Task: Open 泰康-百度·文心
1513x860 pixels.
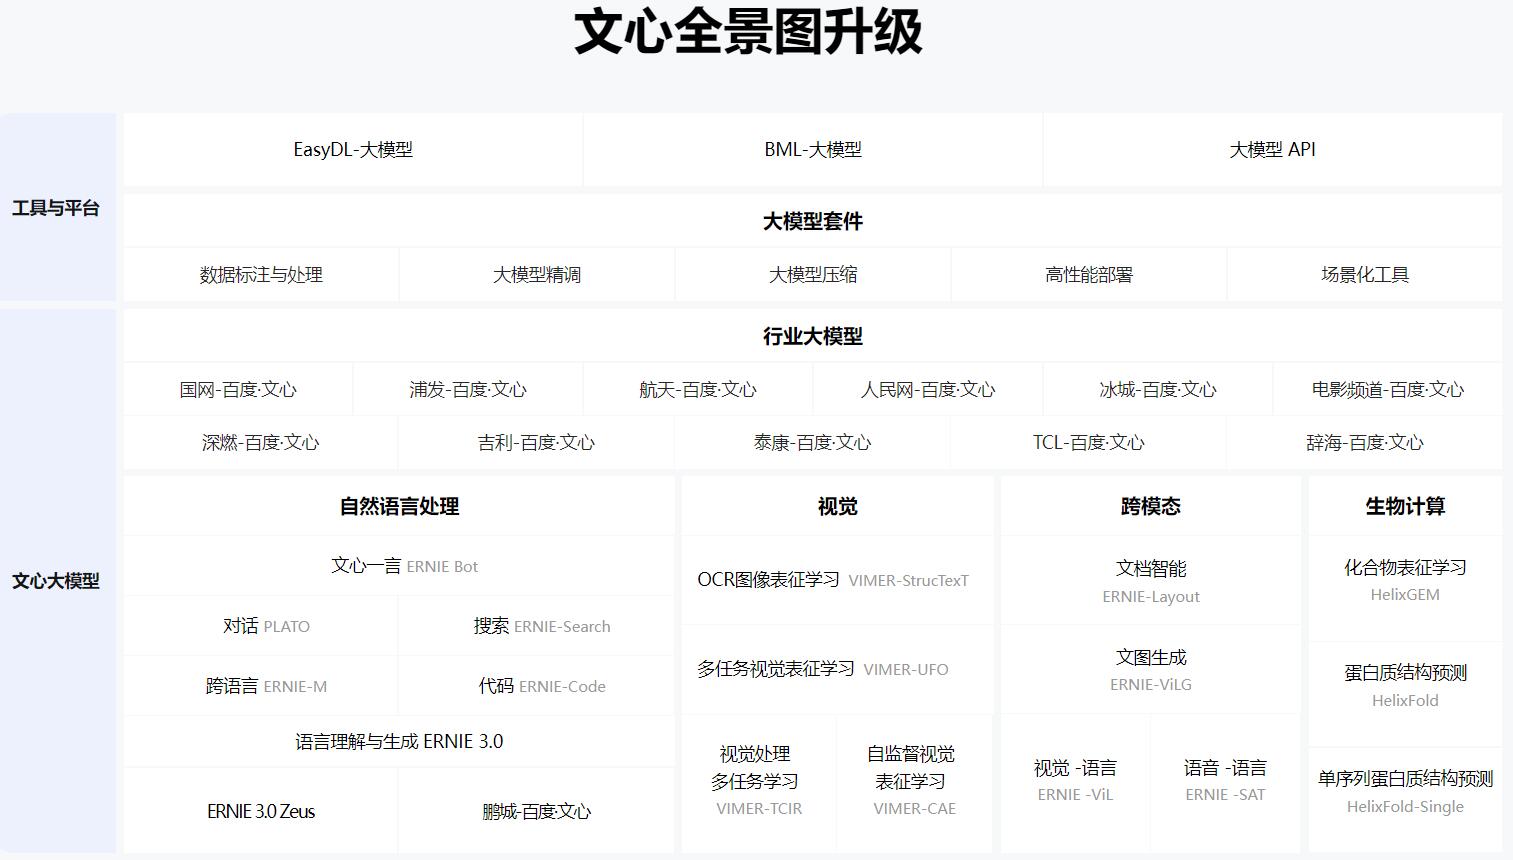Action: coord(812,442)
